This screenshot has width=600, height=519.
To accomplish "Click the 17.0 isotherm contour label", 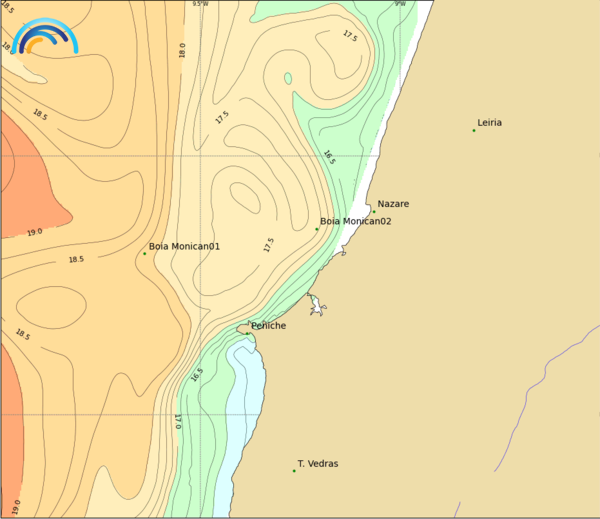I will (x=177, y=421).
